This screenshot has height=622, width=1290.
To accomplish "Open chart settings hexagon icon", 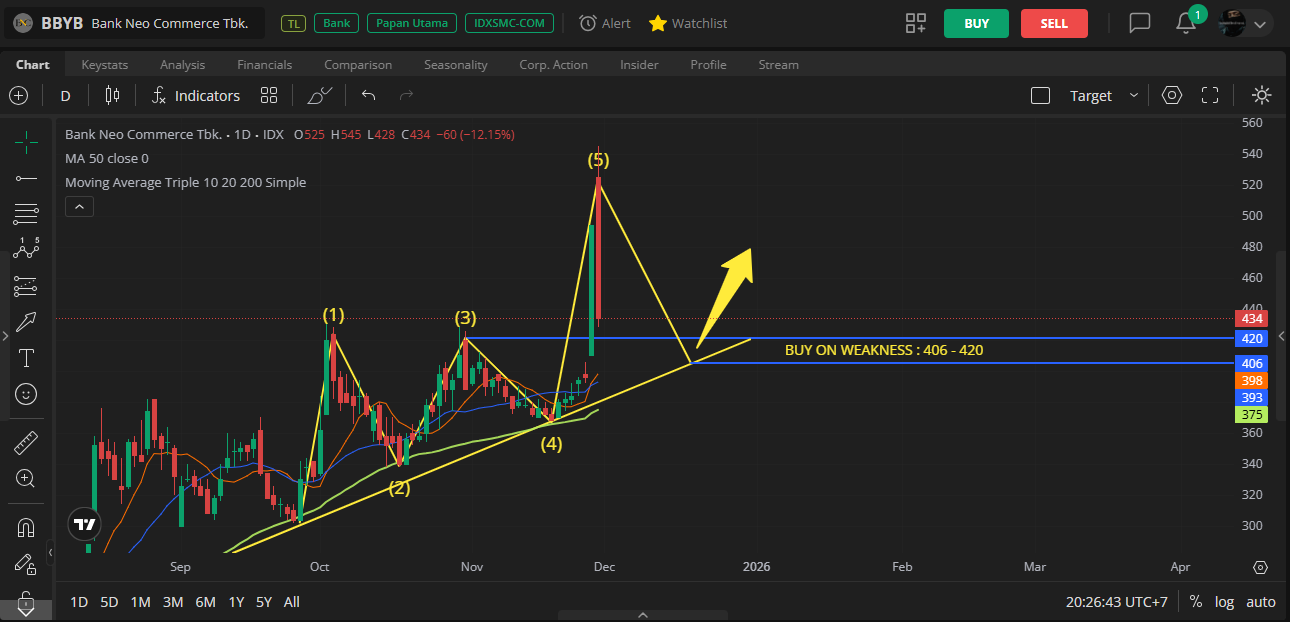I will tap(1172, 96).
